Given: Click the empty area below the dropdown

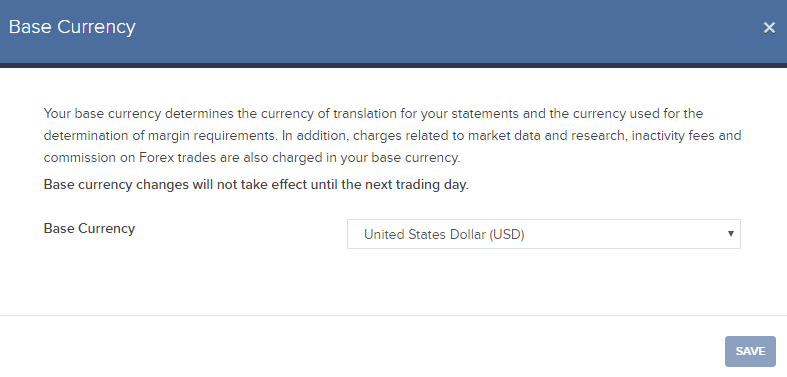Looking at the screenshot, I should pyautogui.click(x=544, y=281).
